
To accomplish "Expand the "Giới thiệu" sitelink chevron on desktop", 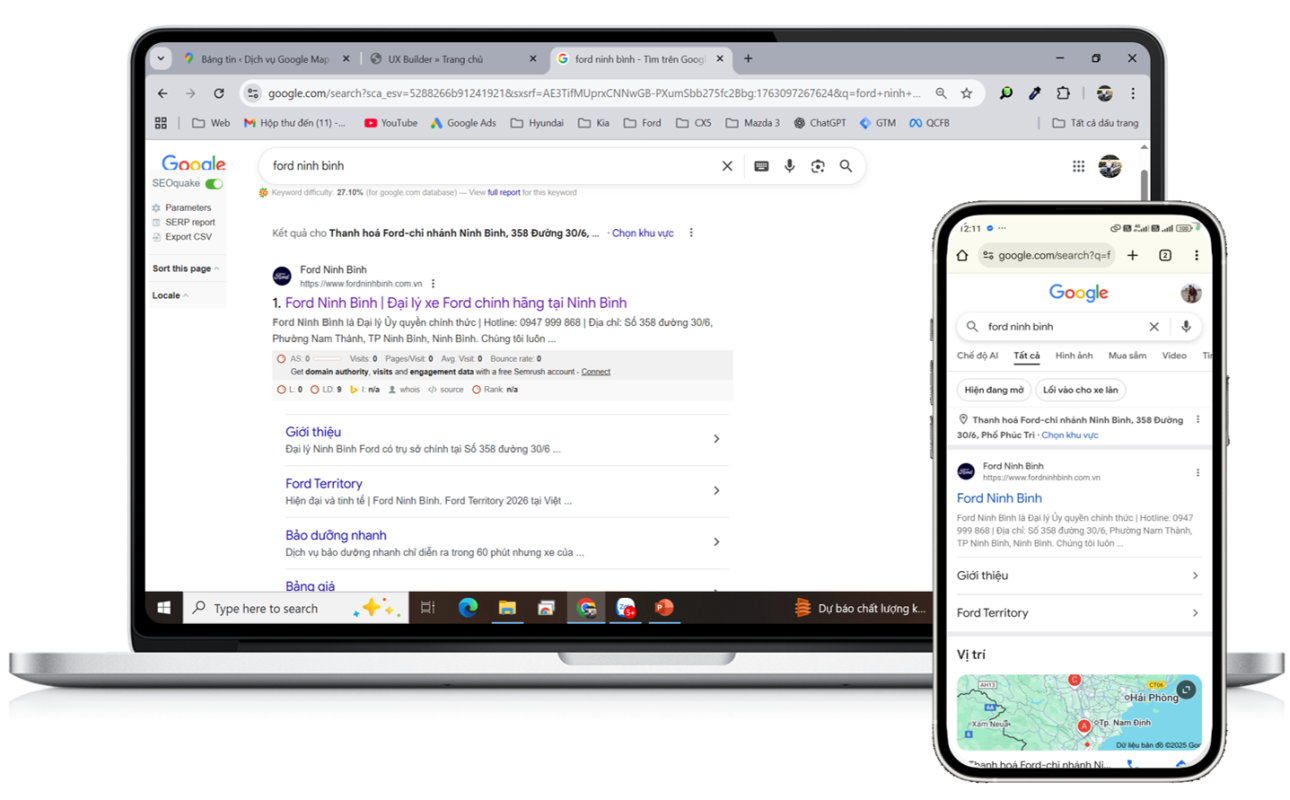I will coord(716,439).
